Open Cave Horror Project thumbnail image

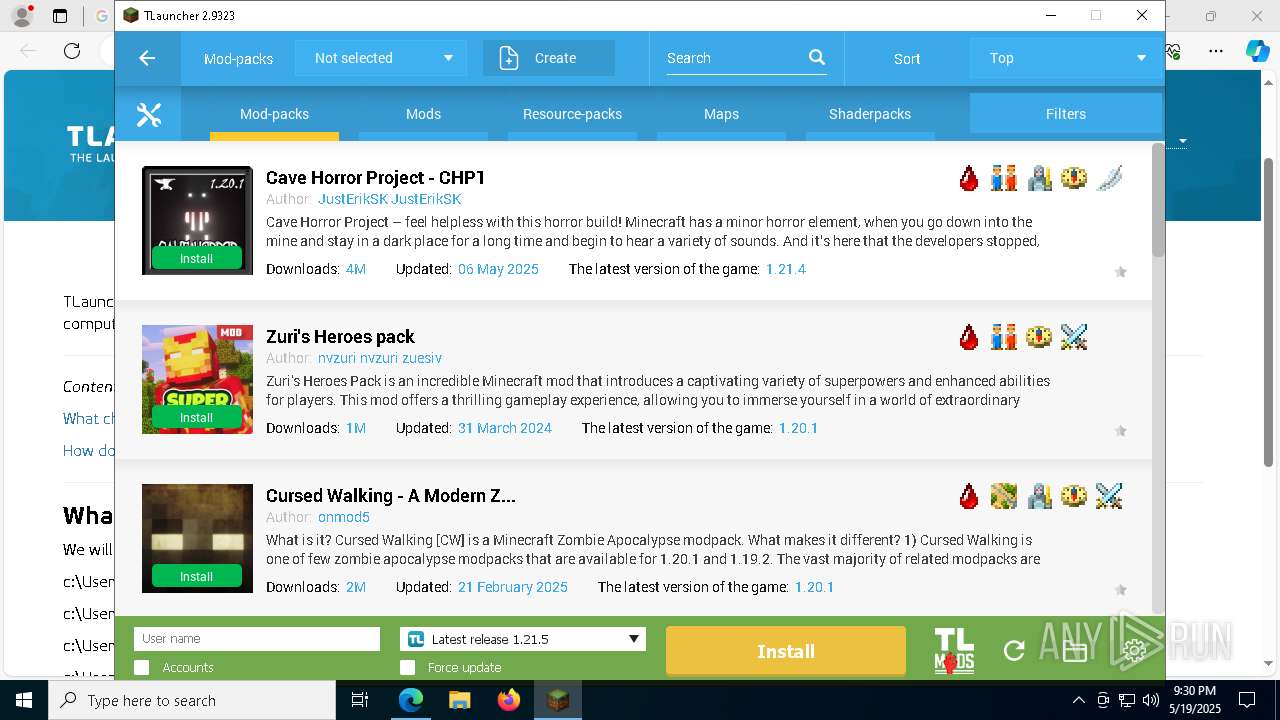pos(197,220)
